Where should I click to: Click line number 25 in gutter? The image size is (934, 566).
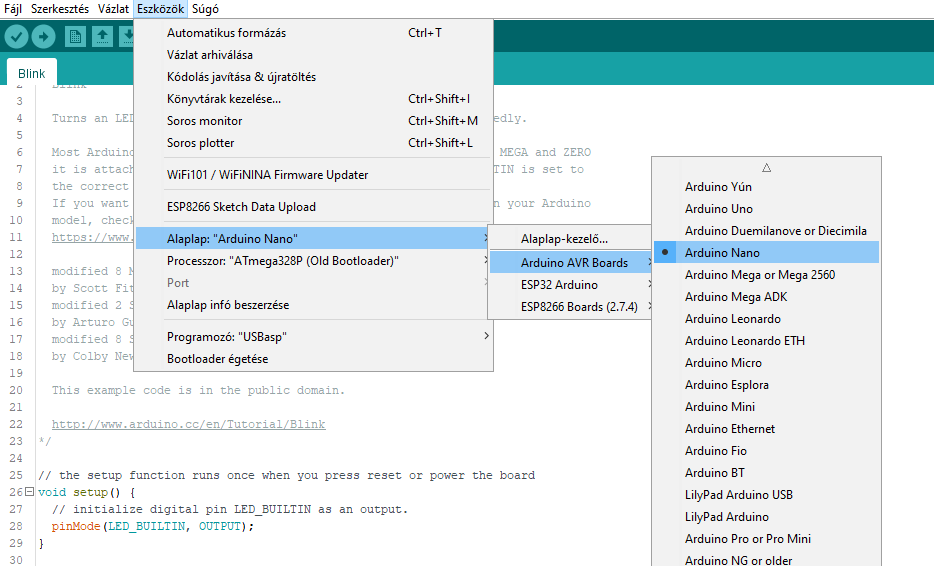16,475
